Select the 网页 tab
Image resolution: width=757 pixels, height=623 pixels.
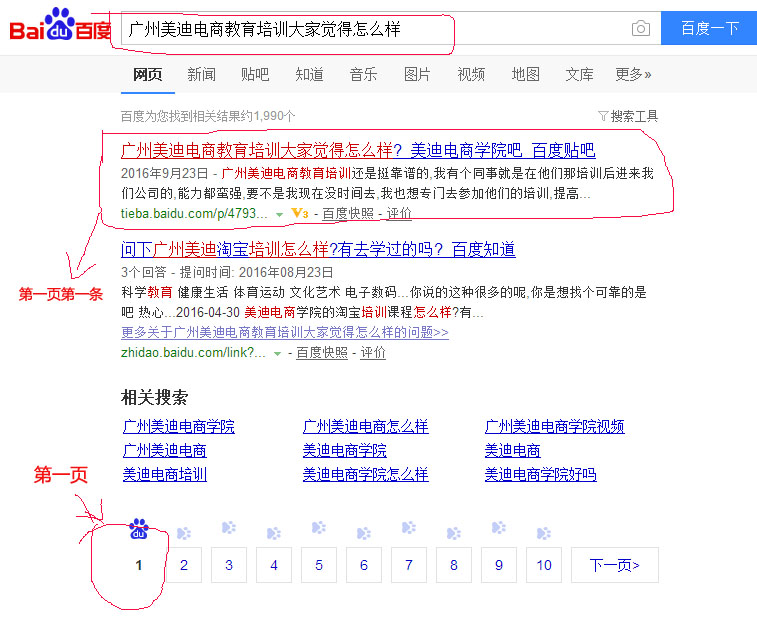[x=147, y=74]
